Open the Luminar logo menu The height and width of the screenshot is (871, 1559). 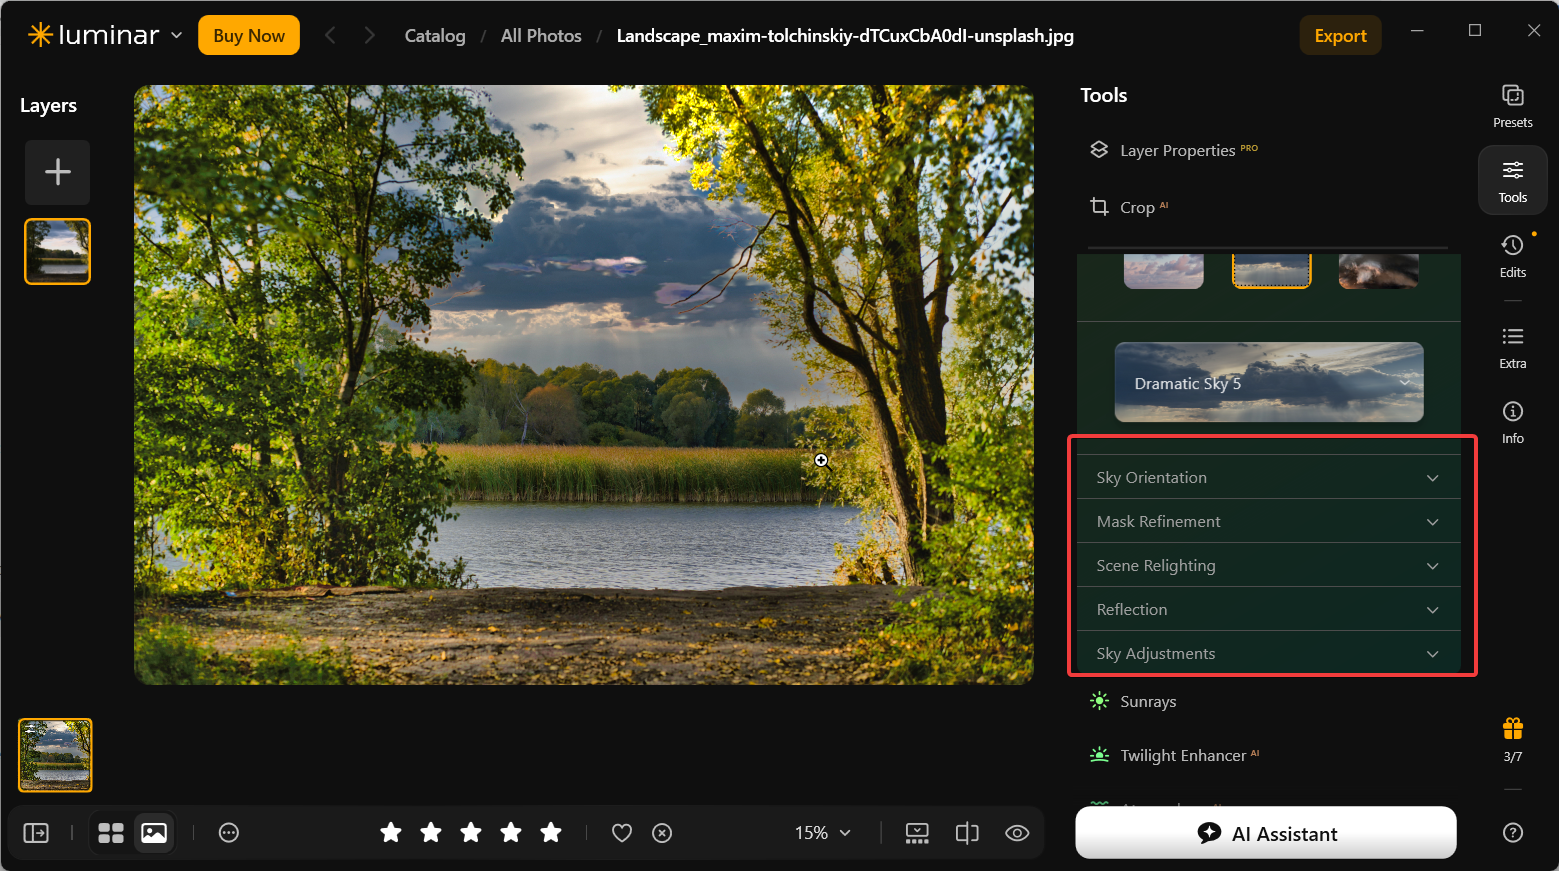(105, 35)
